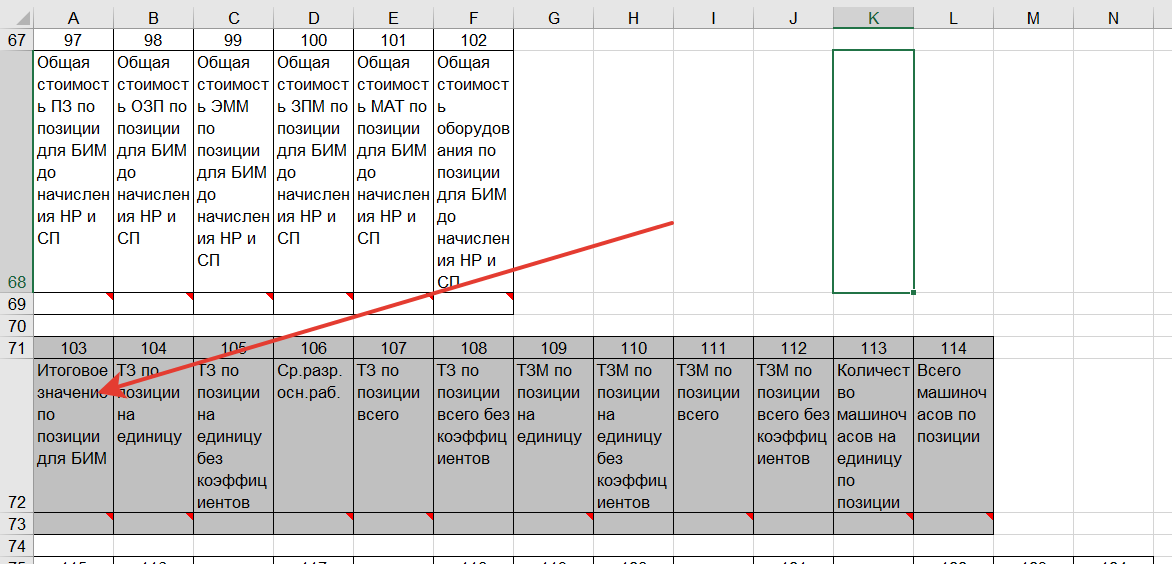This screenshot has height=564, width=1172.
Task: Click cell containing number 113
Action: click(x=873, y=348)
